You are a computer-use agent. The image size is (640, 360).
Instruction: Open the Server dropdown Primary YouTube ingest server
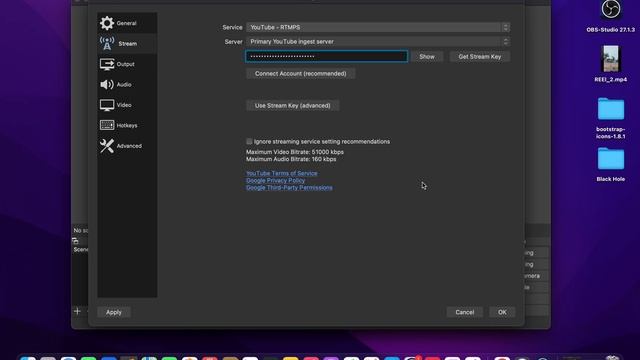click(x=378, y=42)
